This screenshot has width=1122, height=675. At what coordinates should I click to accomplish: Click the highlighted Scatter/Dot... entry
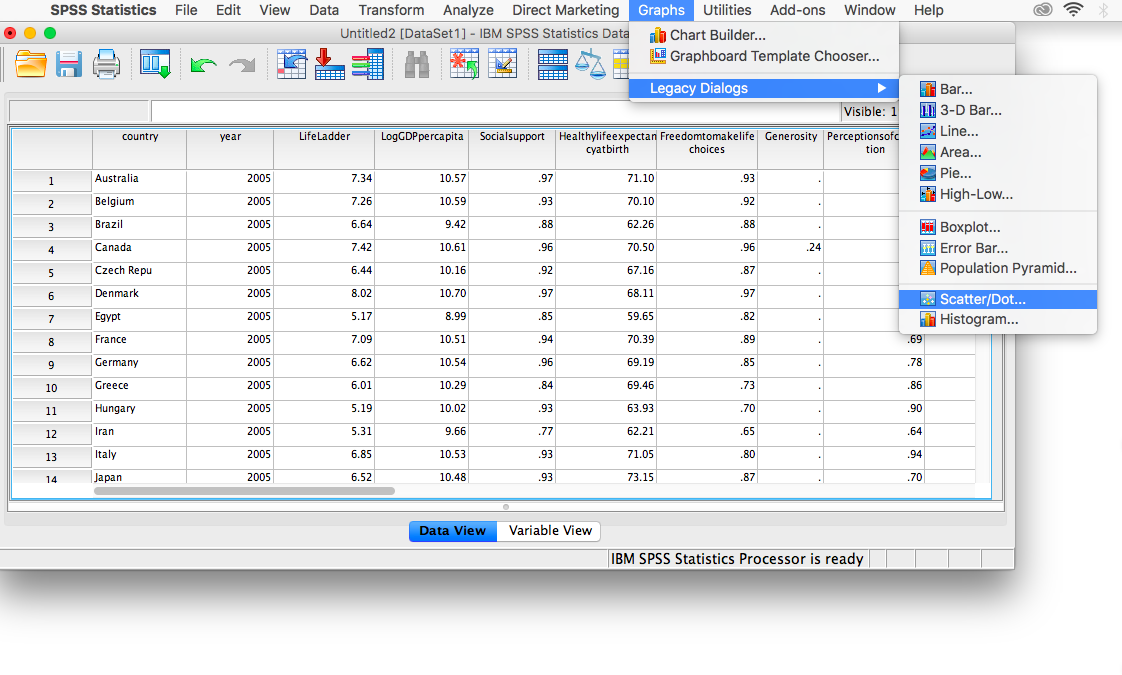[997, 299]
